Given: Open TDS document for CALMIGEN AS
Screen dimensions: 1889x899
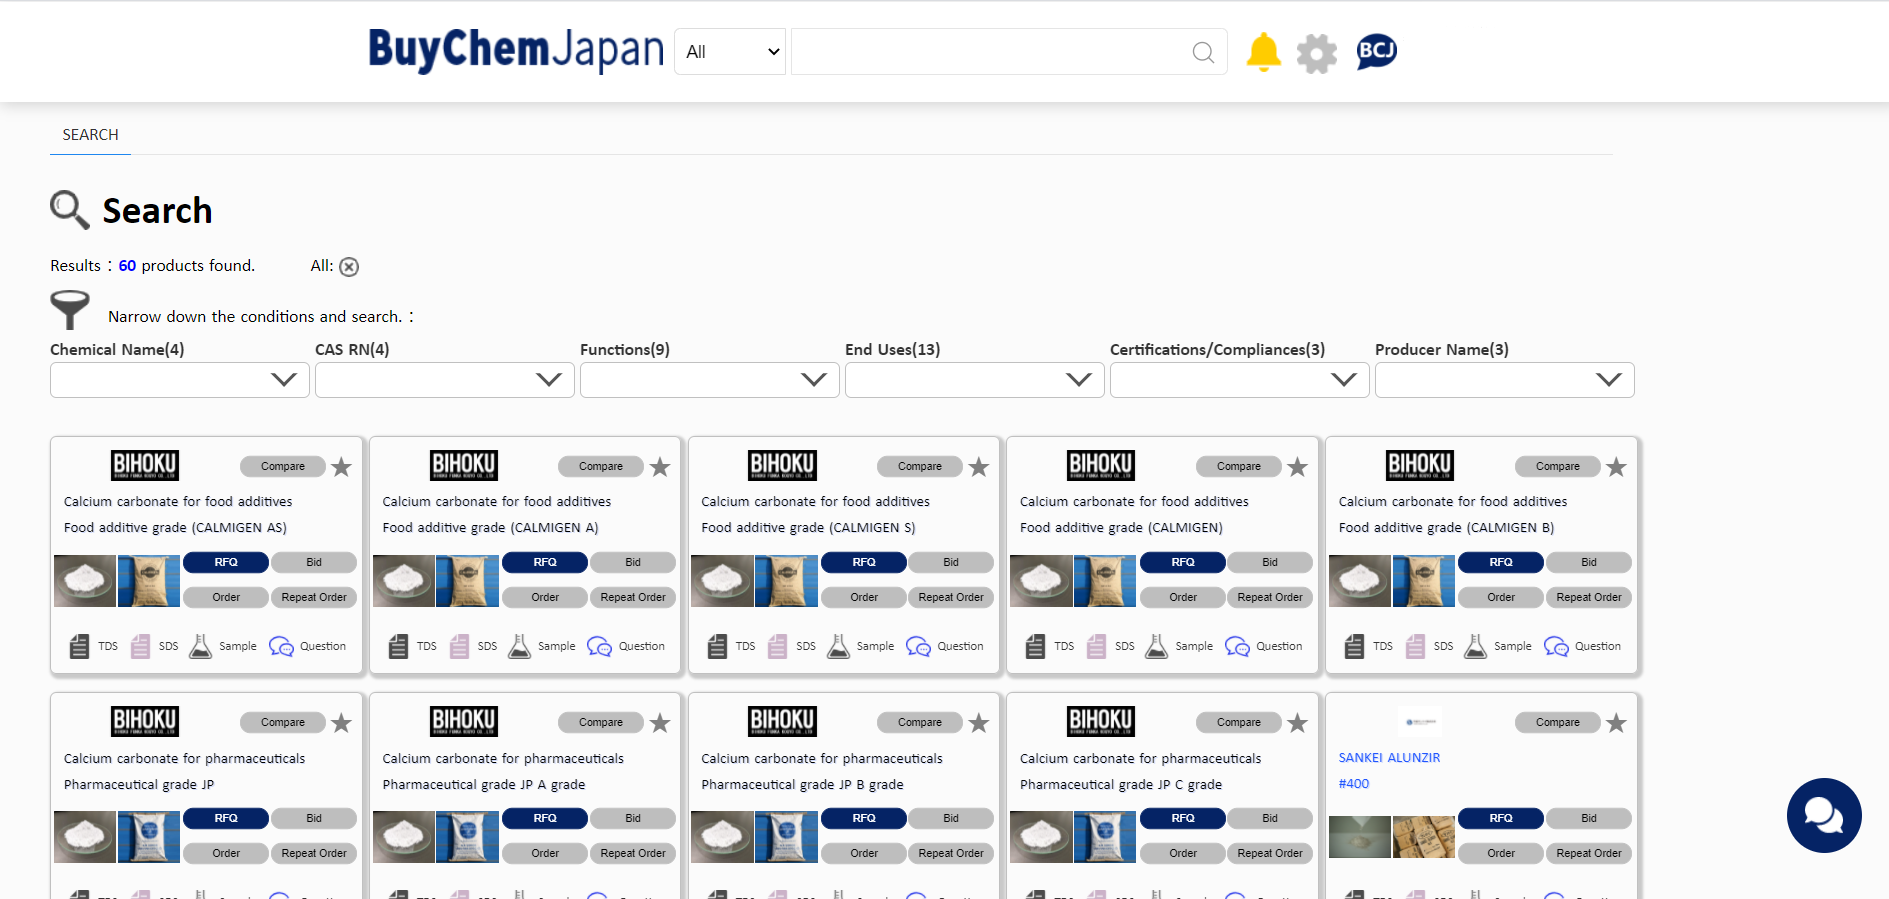Looking at the screenshot, I should point(80,647).
